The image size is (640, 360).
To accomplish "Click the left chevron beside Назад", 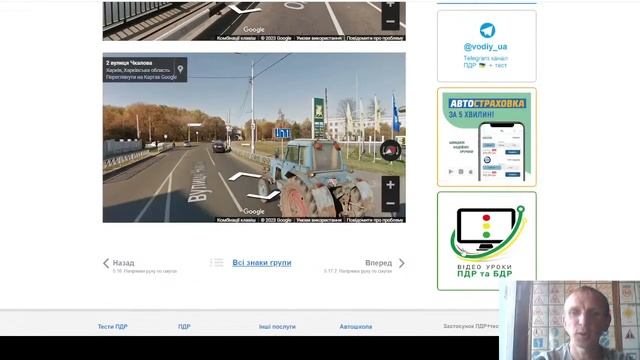I will coord(106,263).
